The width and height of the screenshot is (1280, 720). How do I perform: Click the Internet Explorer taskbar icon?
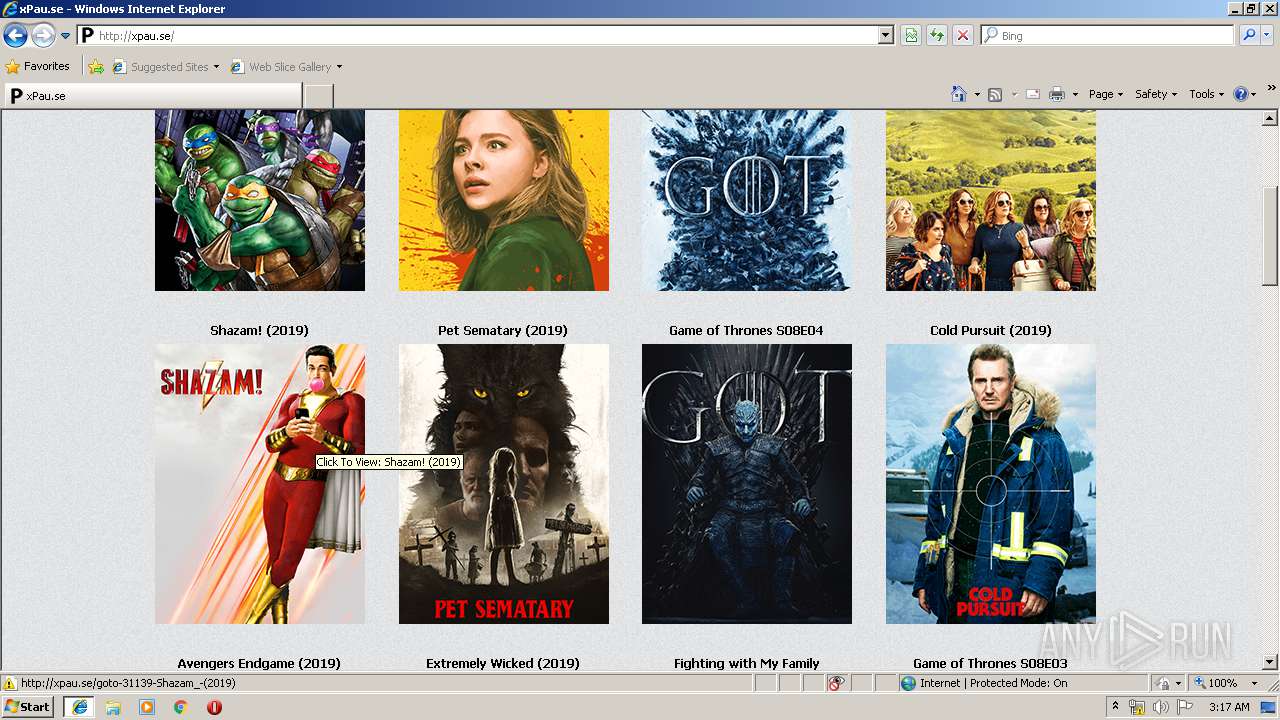point(79,707)
